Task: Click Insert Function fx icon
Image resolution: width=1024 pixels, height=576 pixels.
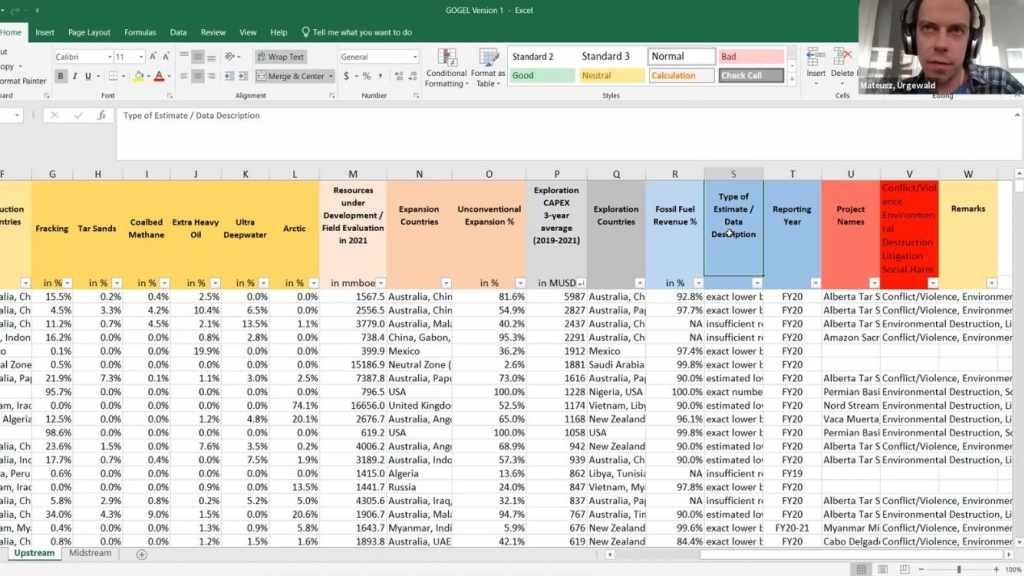Action: tap(102, 116)
